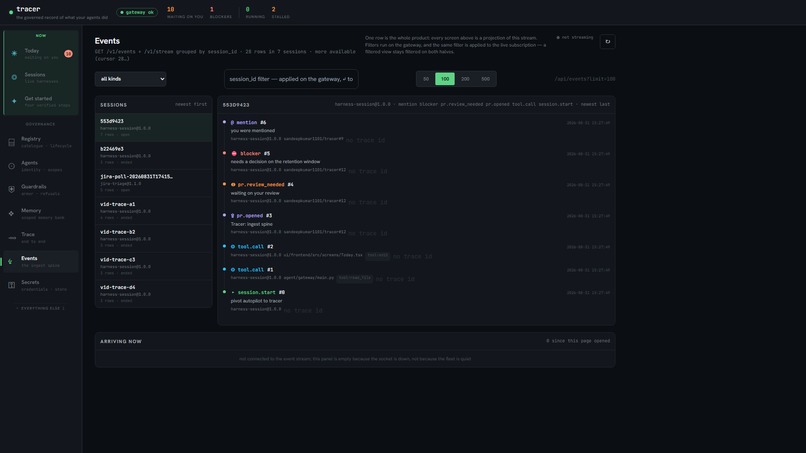Click the Events sidebar icon
The image size is (806, 453).
click(x=10, y=261)
